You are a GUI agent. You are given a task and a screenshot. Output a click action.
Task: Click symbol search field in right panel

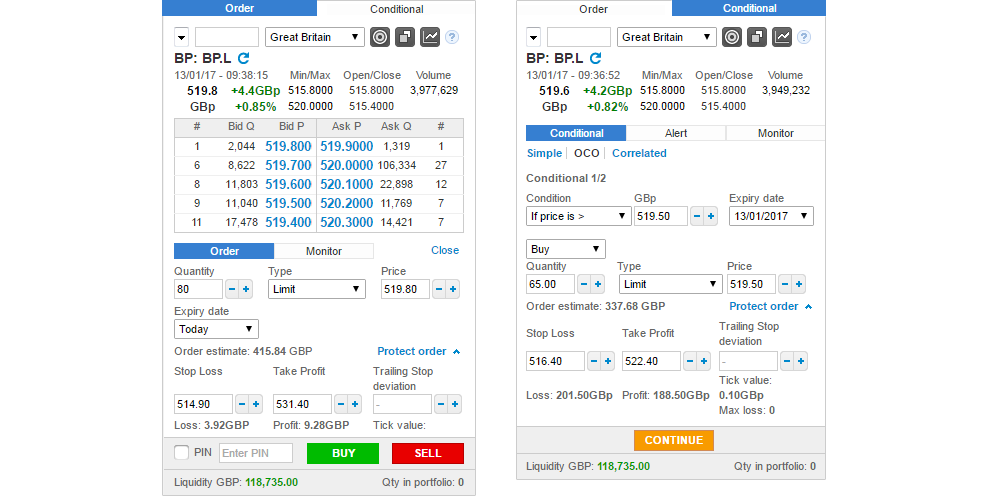click(578, 37)
